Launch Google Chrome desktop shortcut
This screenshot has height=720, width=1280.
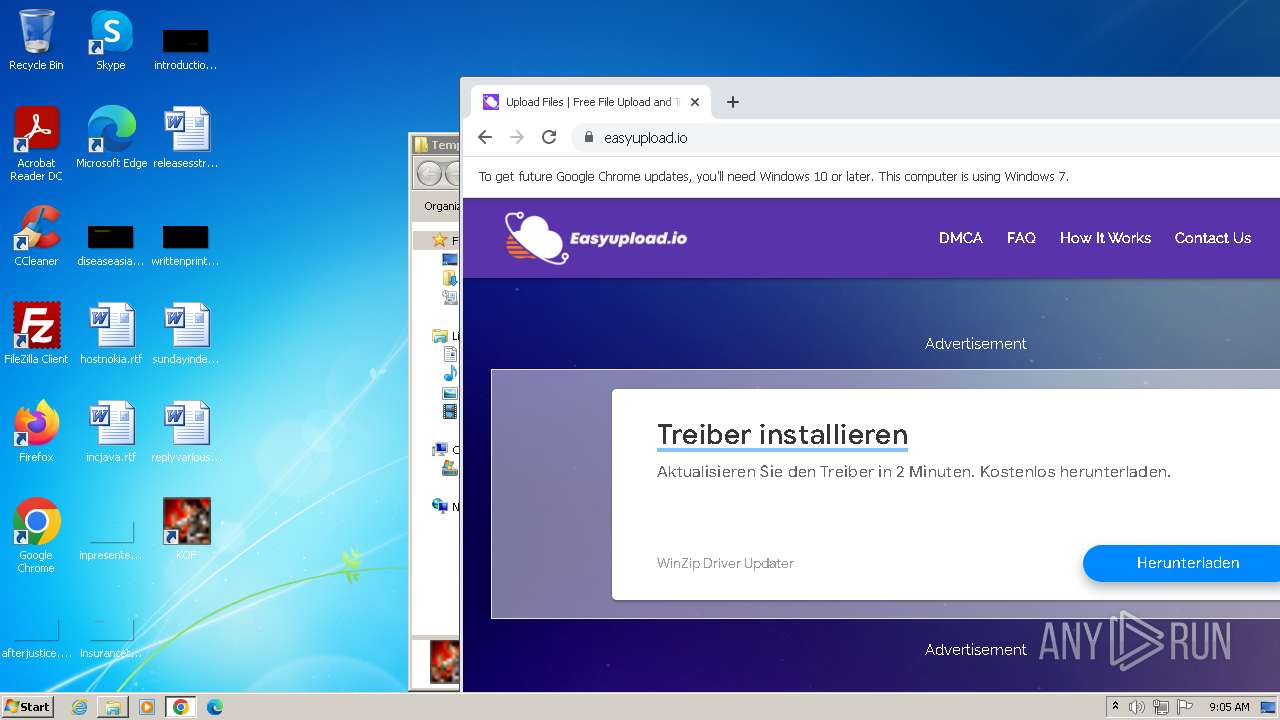point(36,536)
